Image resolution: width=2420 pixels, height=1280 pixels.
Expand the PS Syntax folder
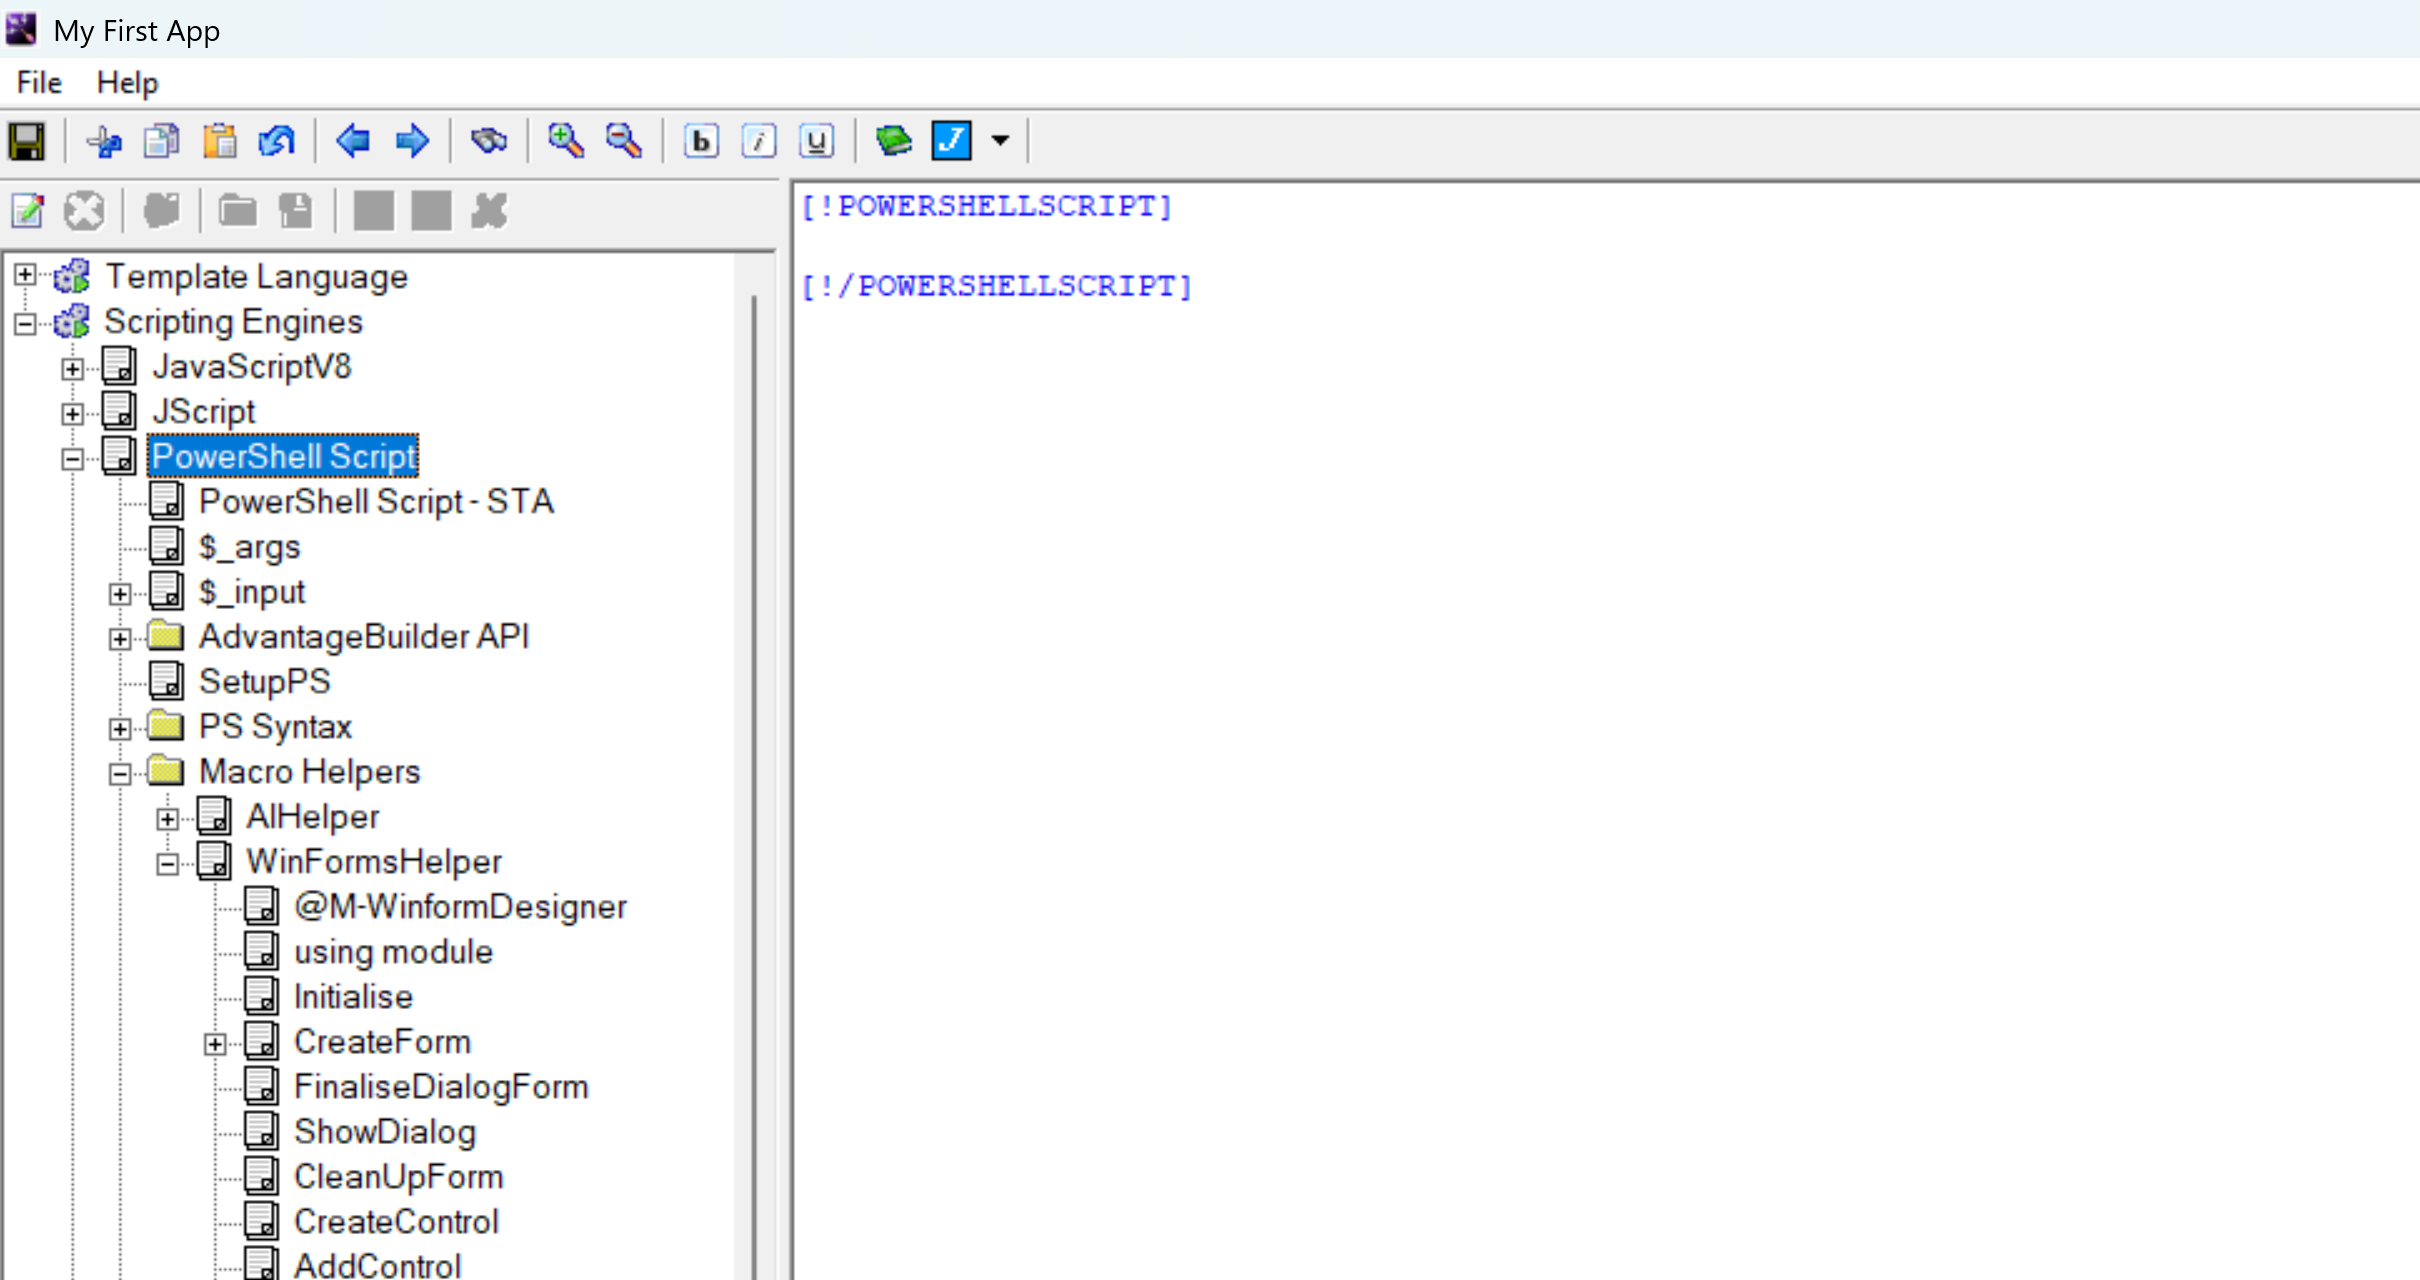[x=120, y=729]
